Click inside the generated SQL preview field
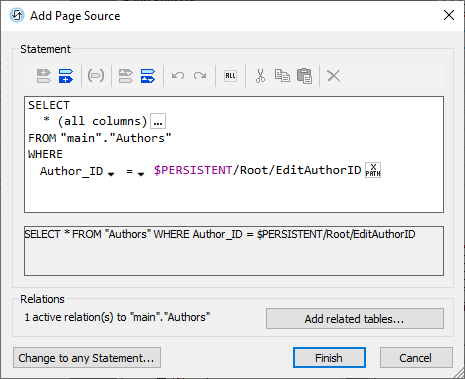Image resolution: width=465 pixels, height=379 pixels. (234, 251)
